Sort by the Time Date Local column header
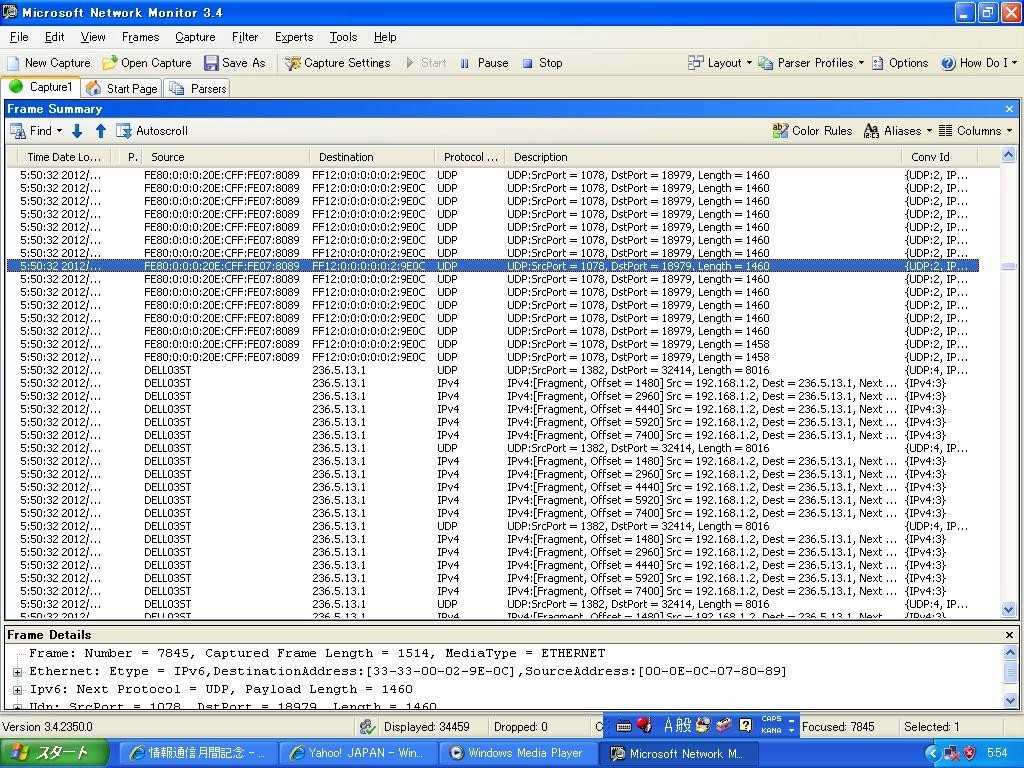The height and width of the screenshot is (768, 1024). [64, 157]
